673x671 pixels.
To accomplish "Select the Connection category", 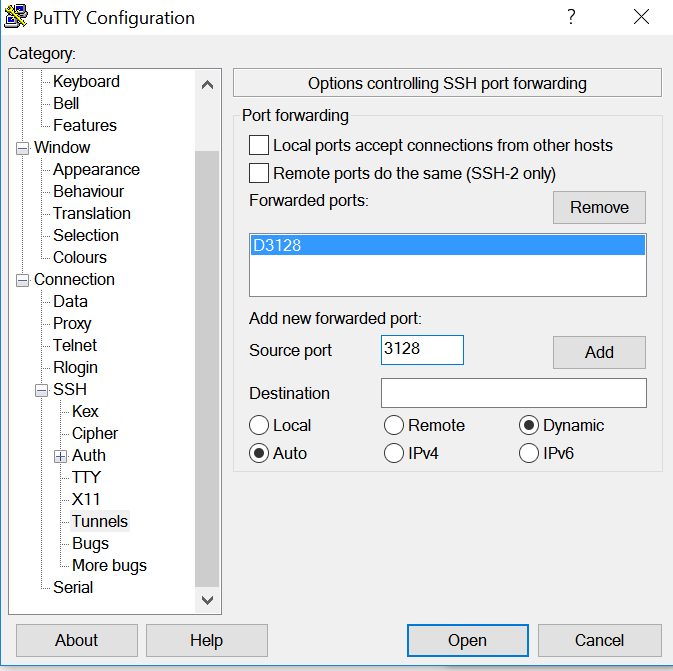I will 74,279.
